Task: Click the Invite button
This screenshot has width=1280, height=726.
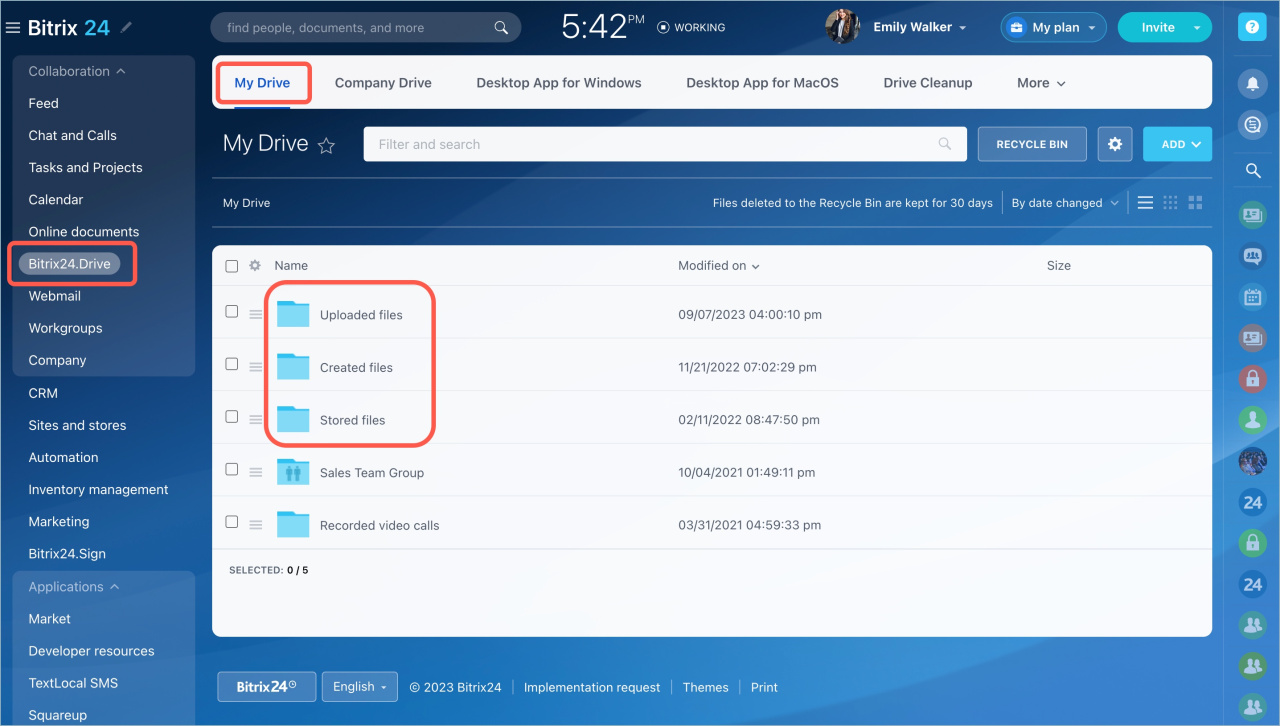Action: pyautogui.click(x=1157, y=28)
